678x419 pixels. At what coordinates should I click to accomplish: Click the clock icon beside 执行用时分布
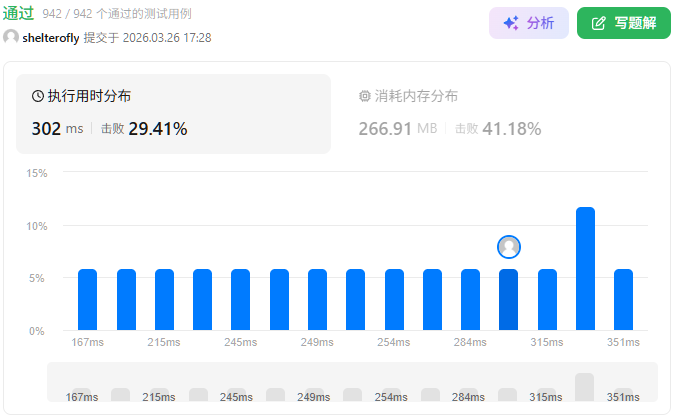click(38, 97)
